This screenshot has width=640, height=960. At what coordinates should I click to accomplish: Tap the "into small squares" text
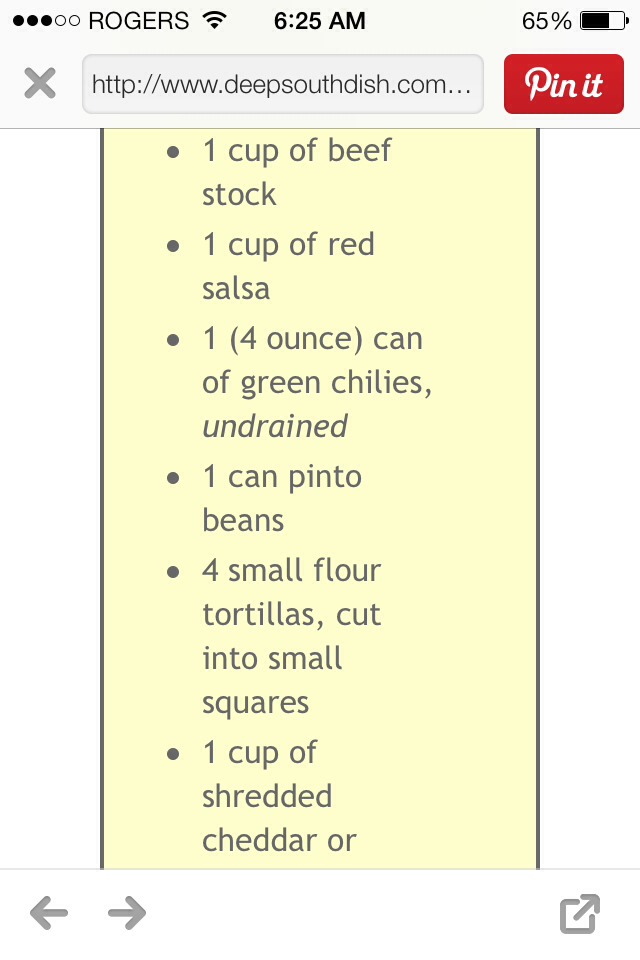(272, 681)
